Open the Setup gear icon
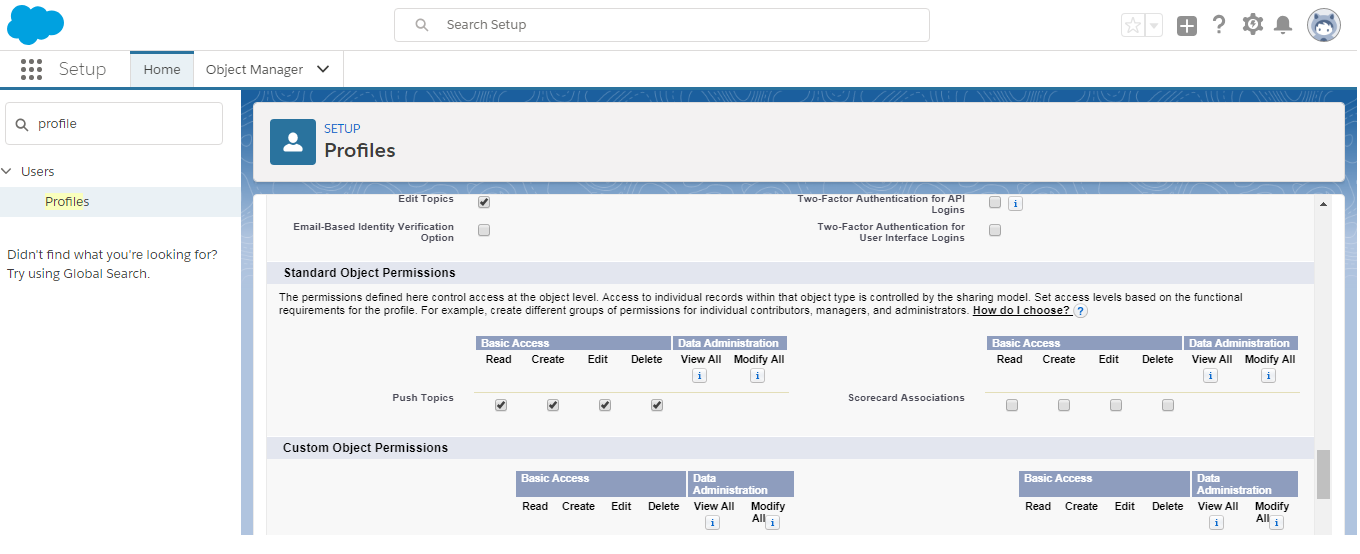 point(1252,25)
